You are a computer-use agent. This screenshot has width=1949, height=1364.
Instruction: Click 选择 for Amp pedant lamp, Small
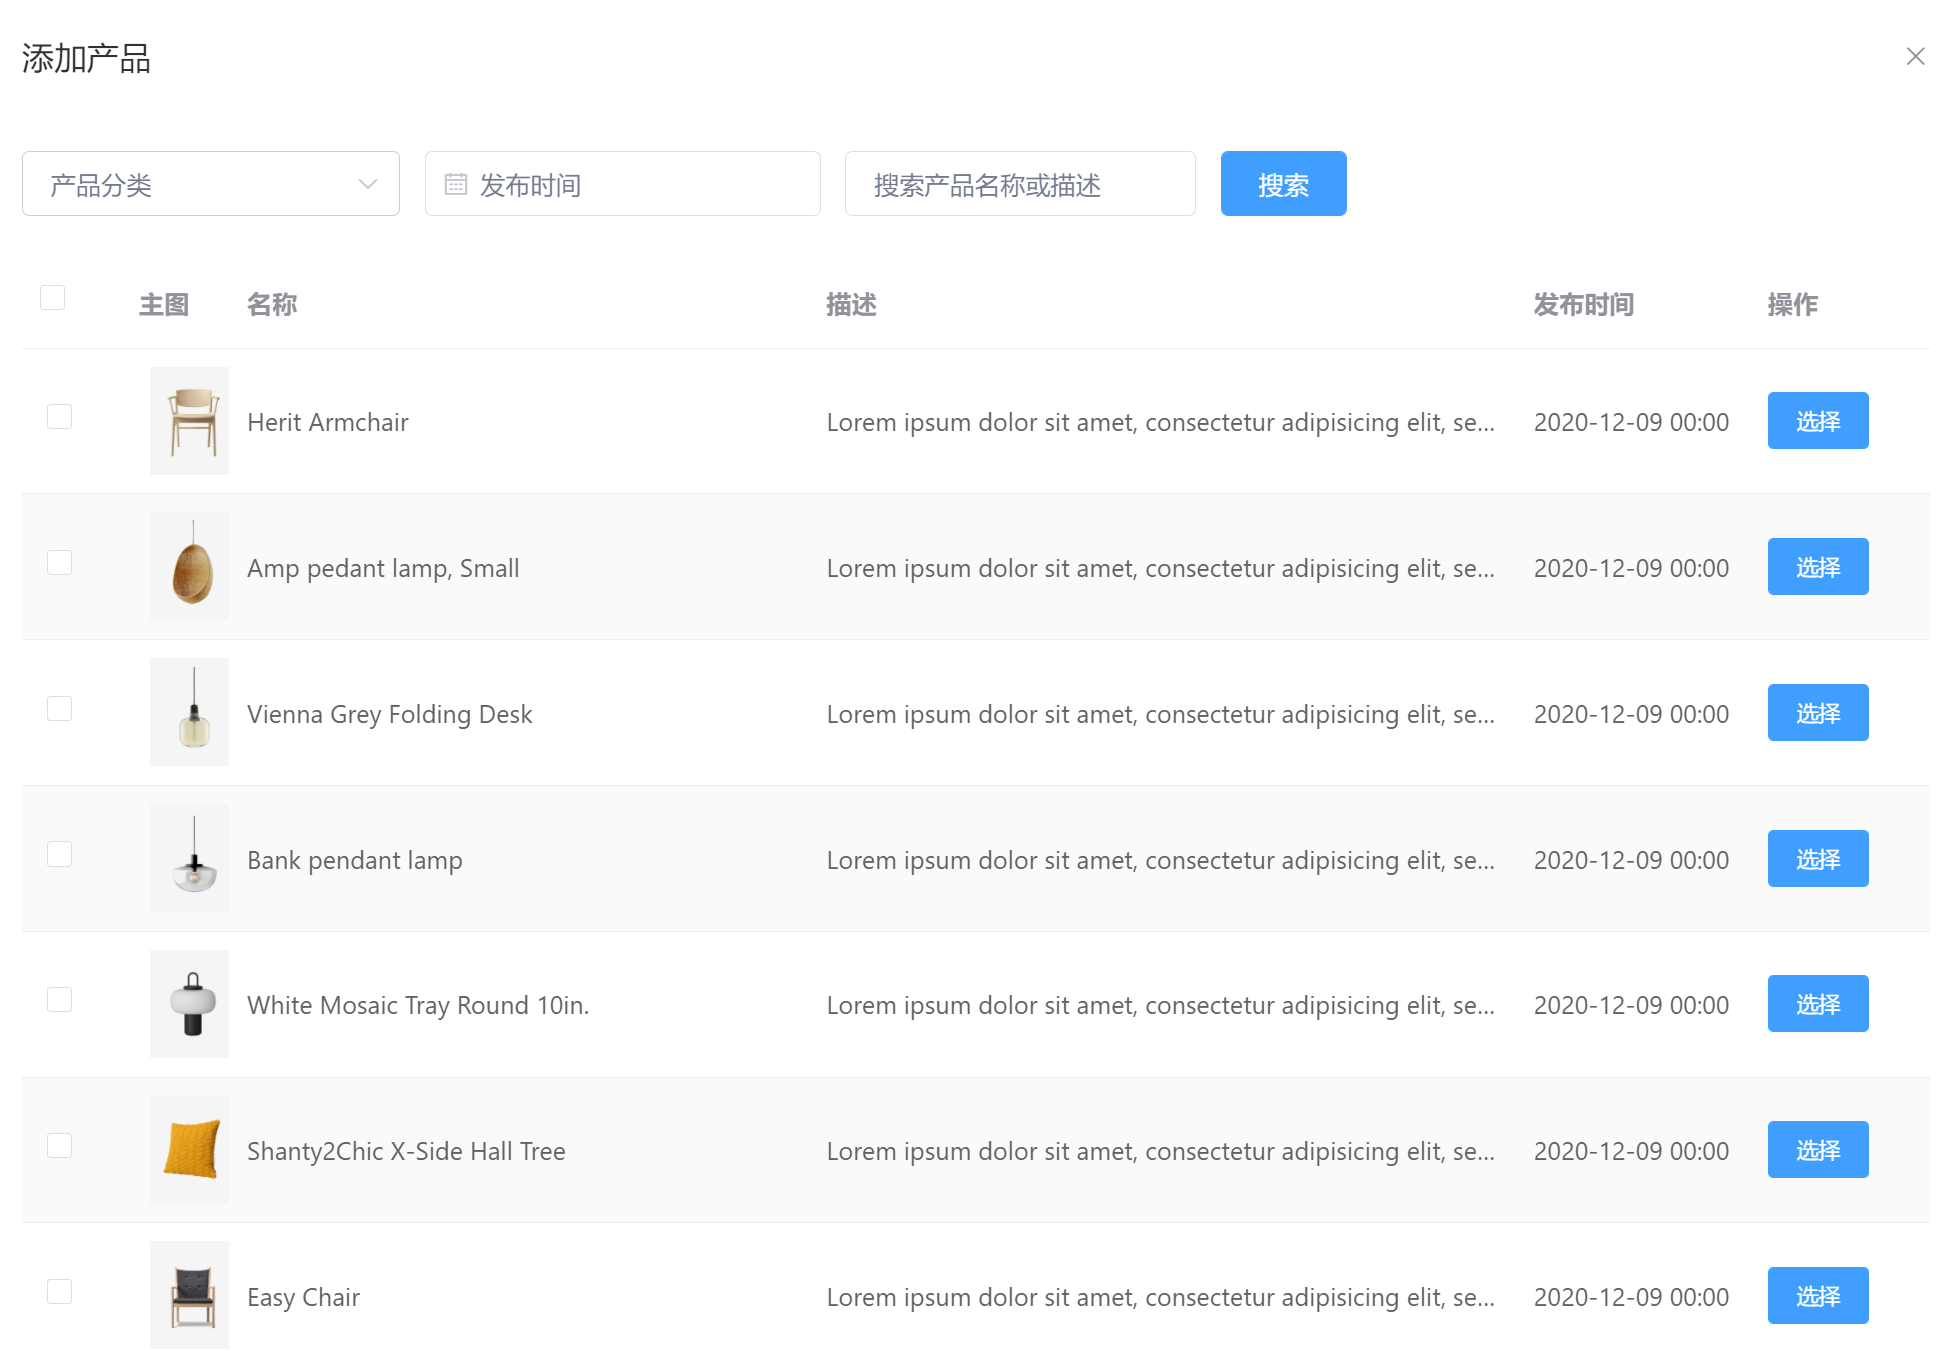pos(1817,567)
